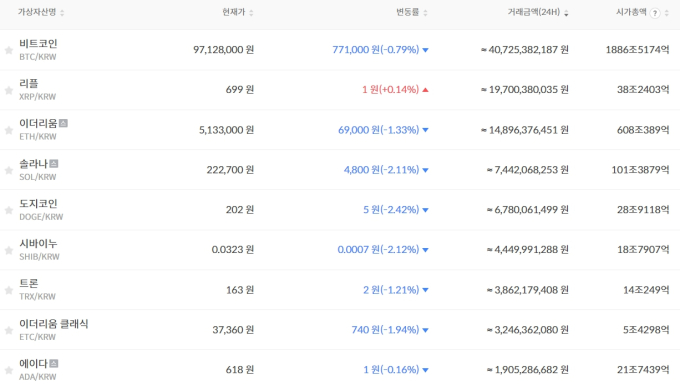Open the 이더리움 클래식 asset name
Screen dimensions: 680x387
pyautogui.click(x=54, y=324)
